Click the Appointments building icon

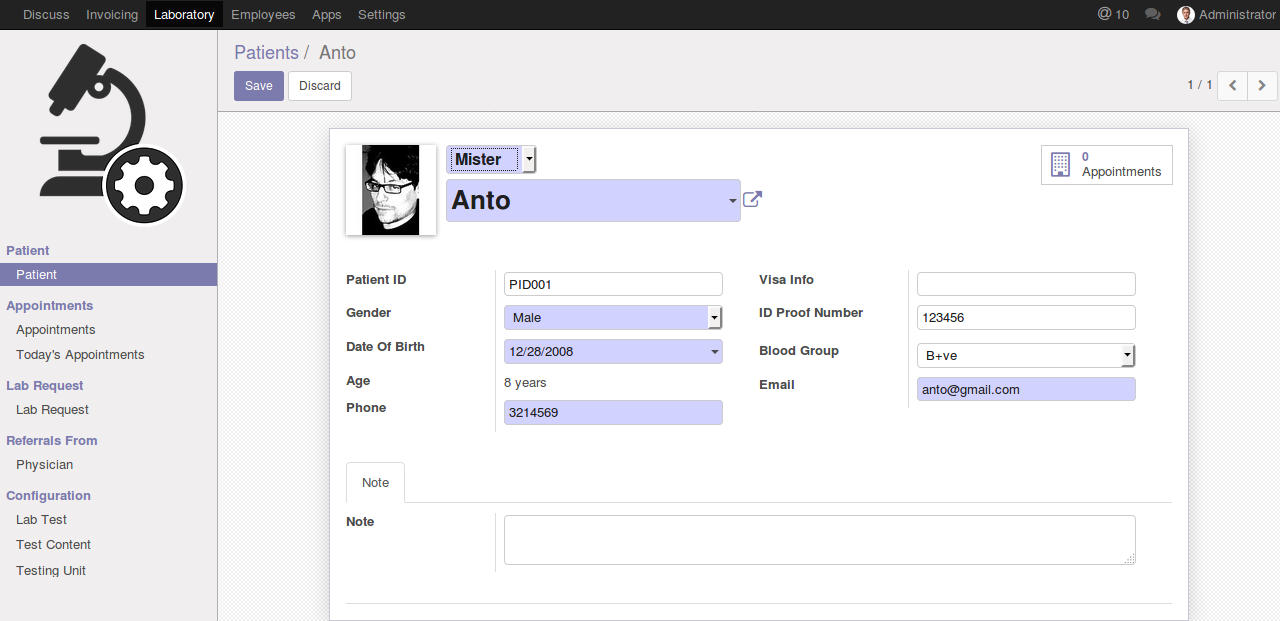(x=1060, y=165)
